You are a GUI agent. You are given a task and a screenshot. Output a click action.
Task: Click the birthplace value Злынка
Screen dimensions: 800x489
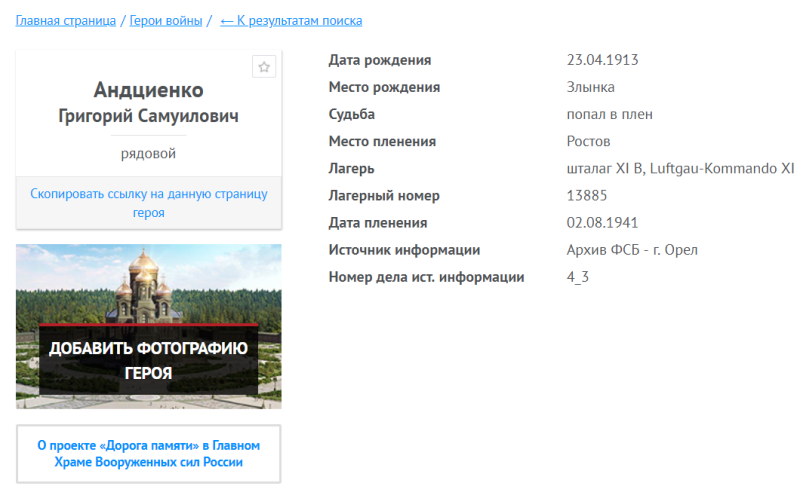[590, 87]
